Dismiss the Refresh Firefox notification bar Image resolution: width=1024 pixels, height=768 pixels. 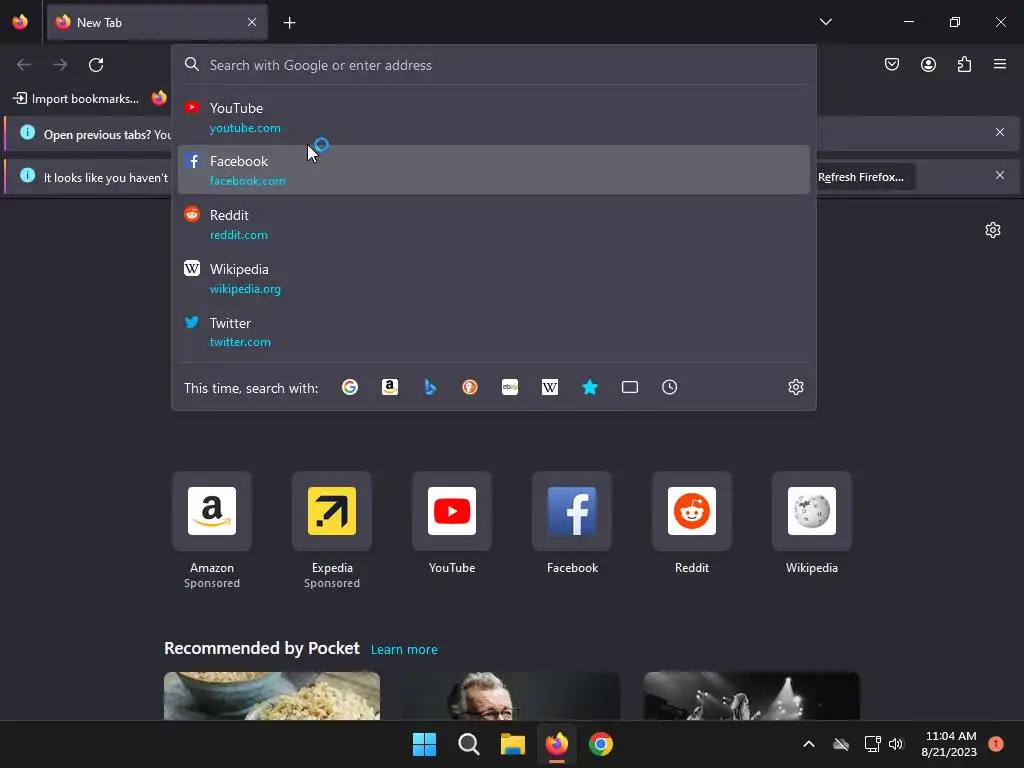tap(1000, 176)
